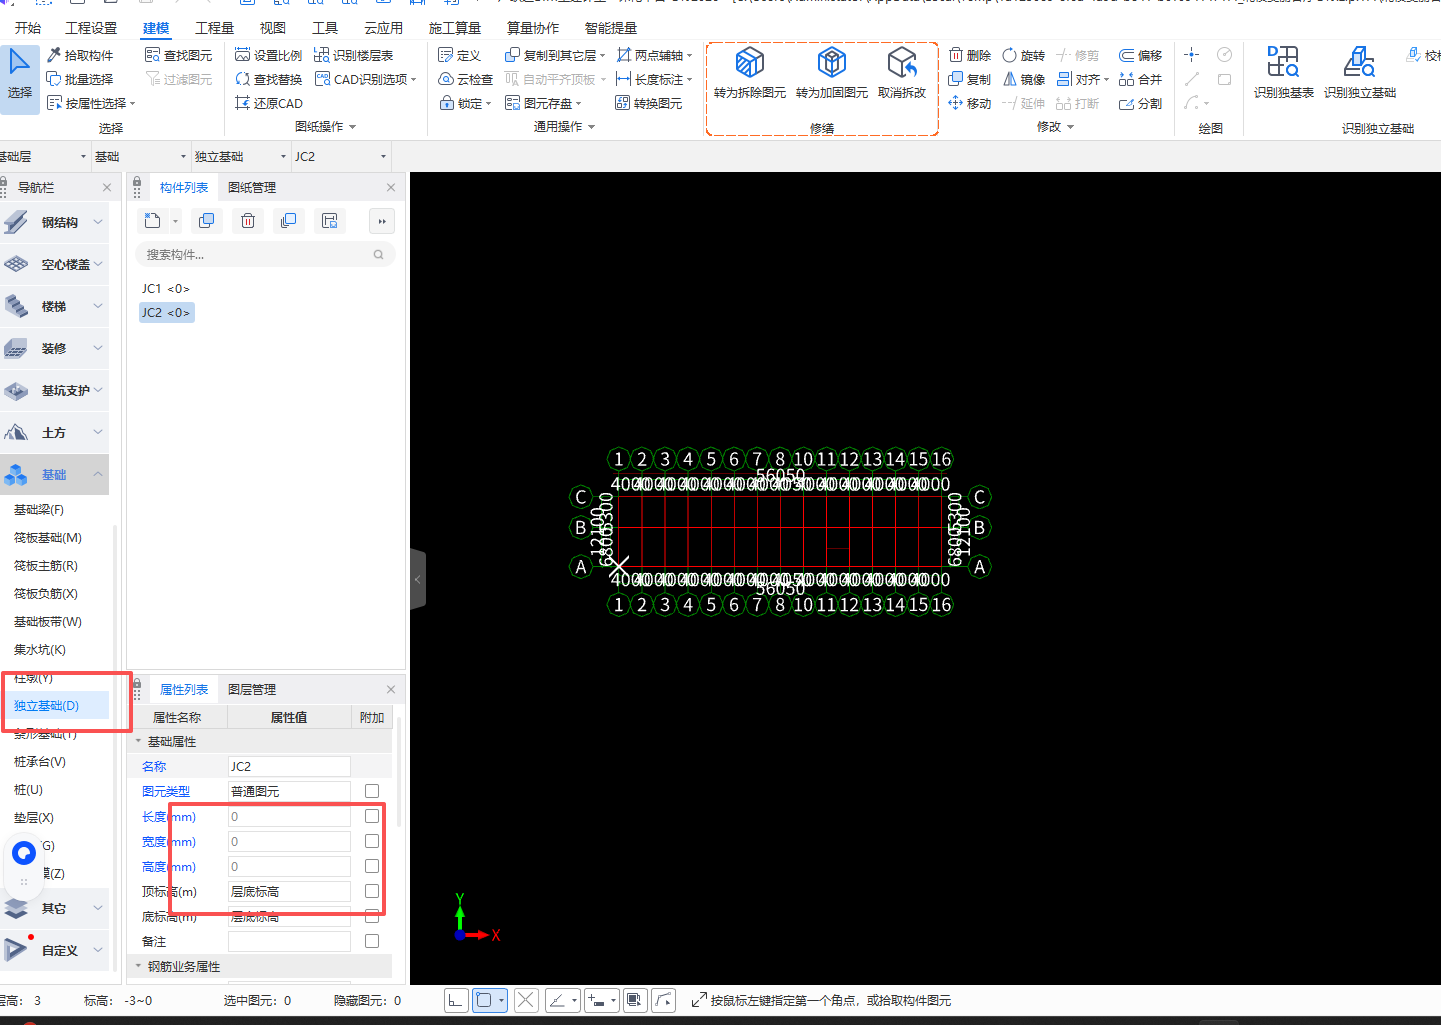Select the 识别独基表 tool
The height and width of the screenshot is (1025, 1441).
[x=1283, y=64]
